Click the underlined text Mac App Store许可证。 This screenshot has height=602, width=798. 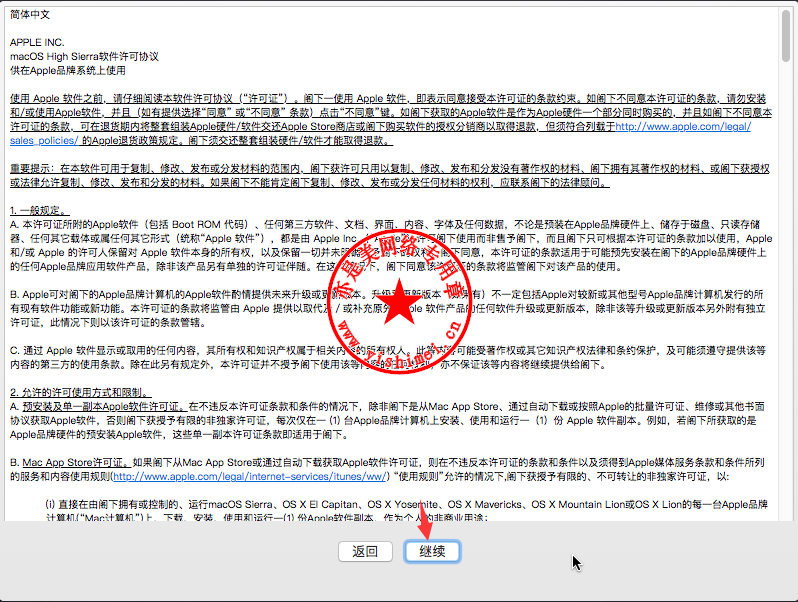(75, 463)
